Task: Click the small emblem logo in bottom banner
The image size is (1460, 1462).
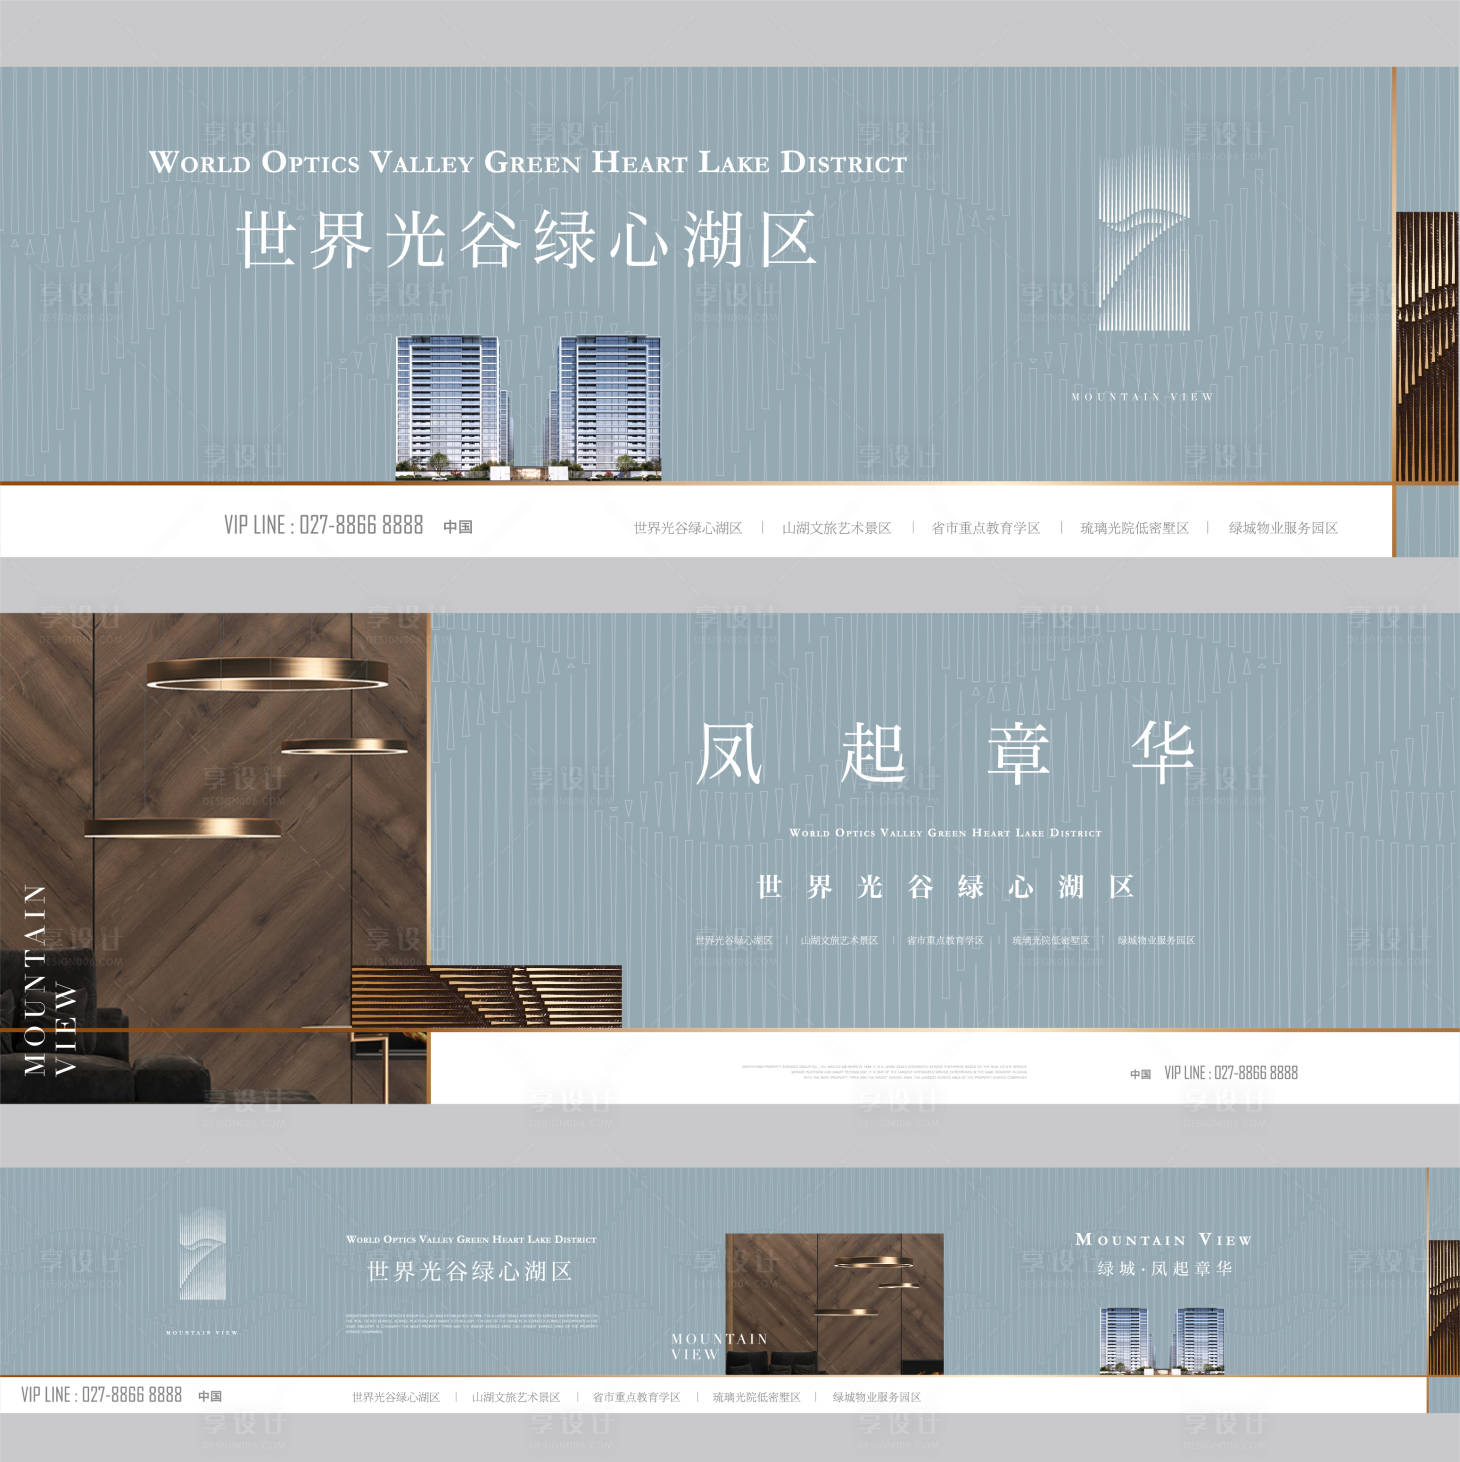Action: coord(202,1254)
